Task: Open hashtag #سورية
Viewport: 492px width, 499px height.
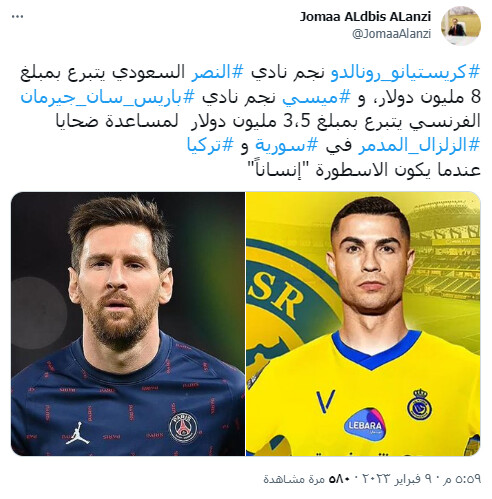Action: coord(287,145)
